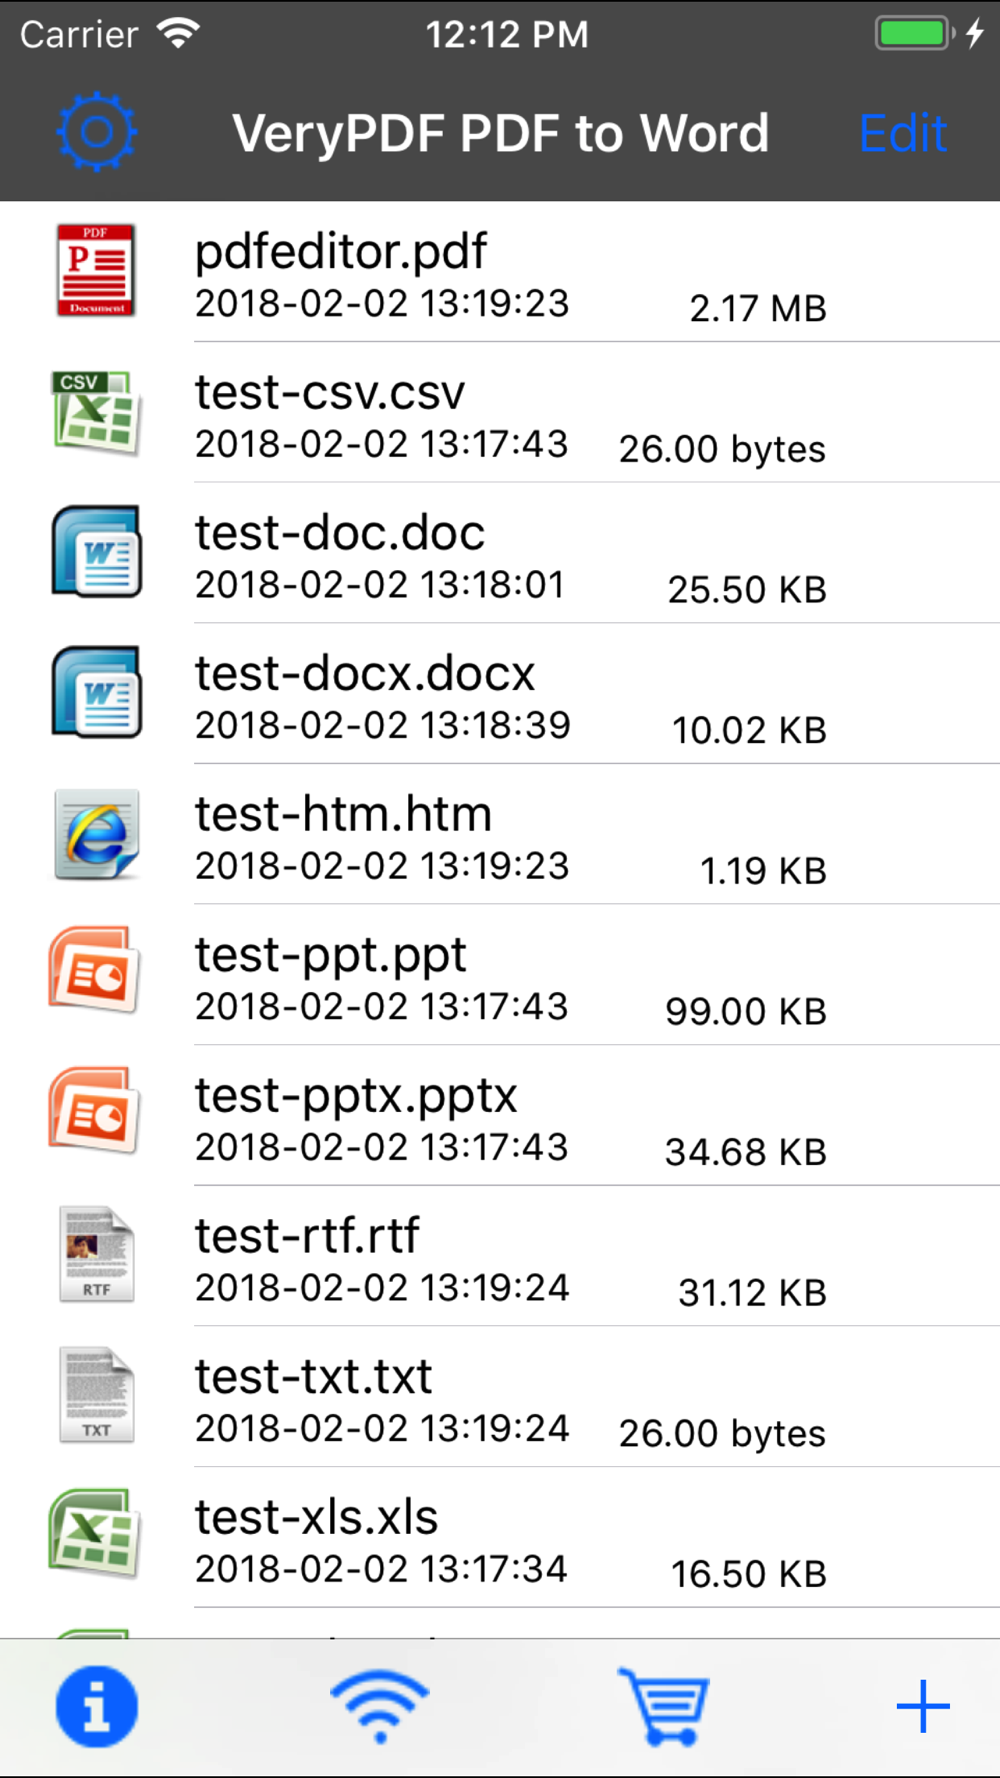Tap the test-rtf.rtf file name

tap(307, 1236)
